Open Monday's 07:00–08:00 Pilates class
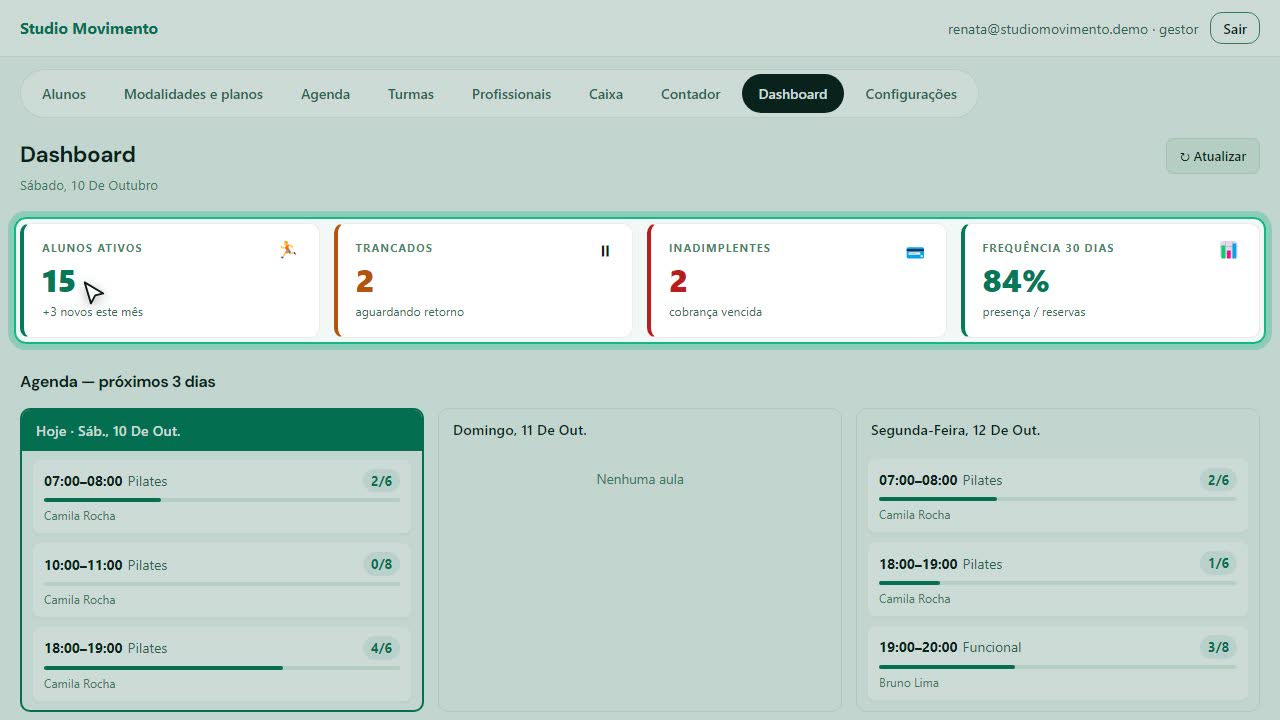Viewport: 1280px width, 720px height. [x=1057, y=496]
